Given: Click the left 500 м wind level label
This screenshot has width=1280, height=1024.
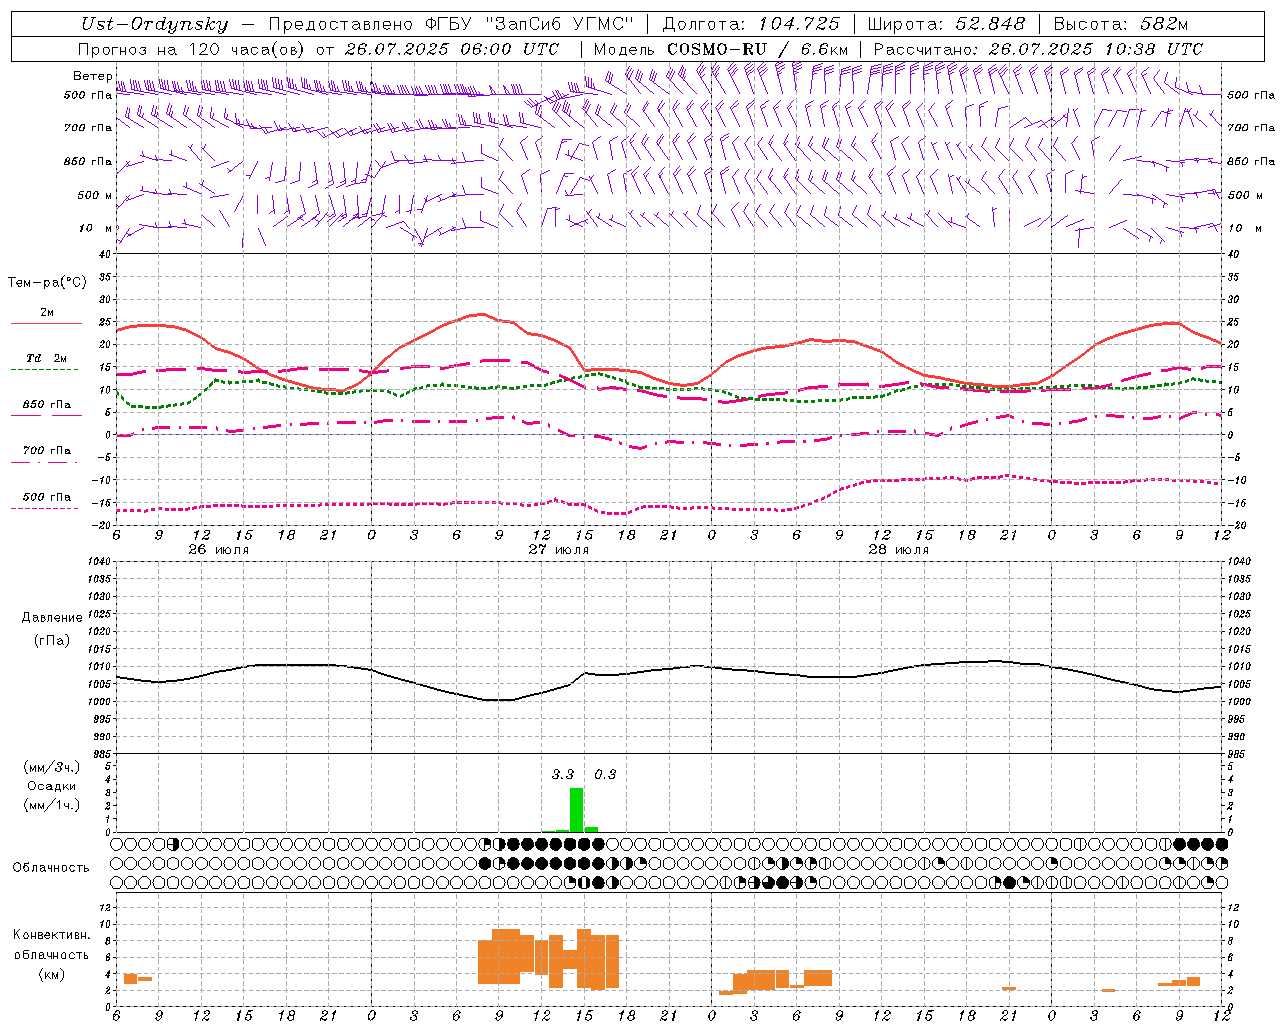Looking at the screenshot, I should [x=95, y=195].
